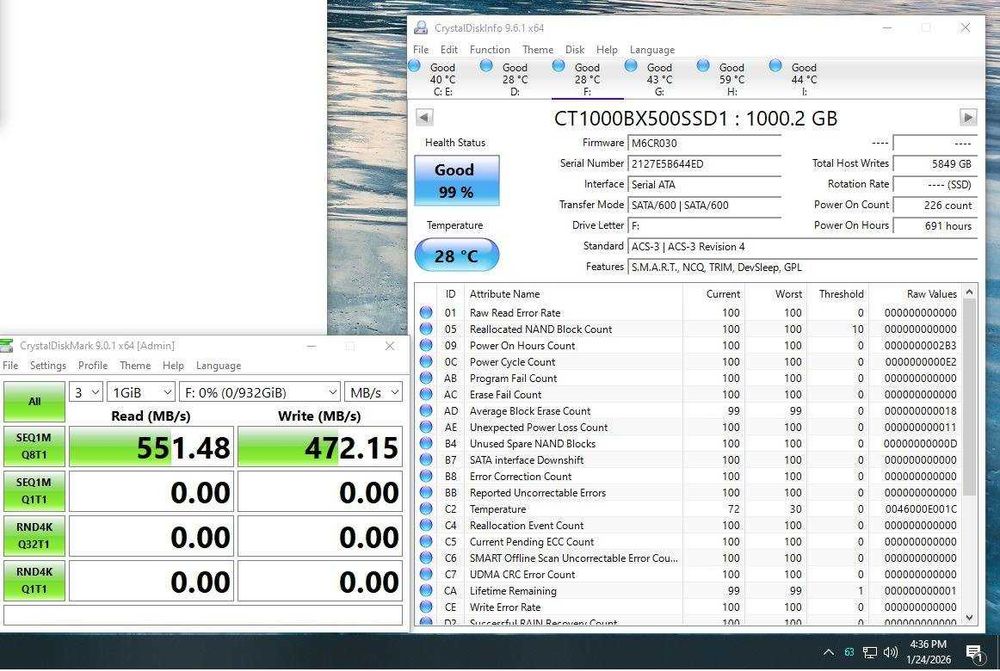Open the Language menu in CrystalDiskMark
This screenshot has height=671, width=1000.
[x=218, y=365]
